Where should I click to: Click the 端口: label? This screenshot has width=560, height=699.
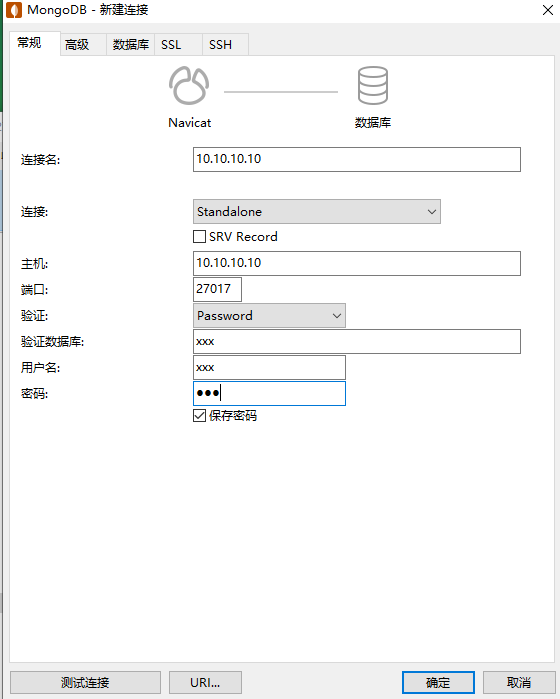pyautogui.click(x=34, y=289)
